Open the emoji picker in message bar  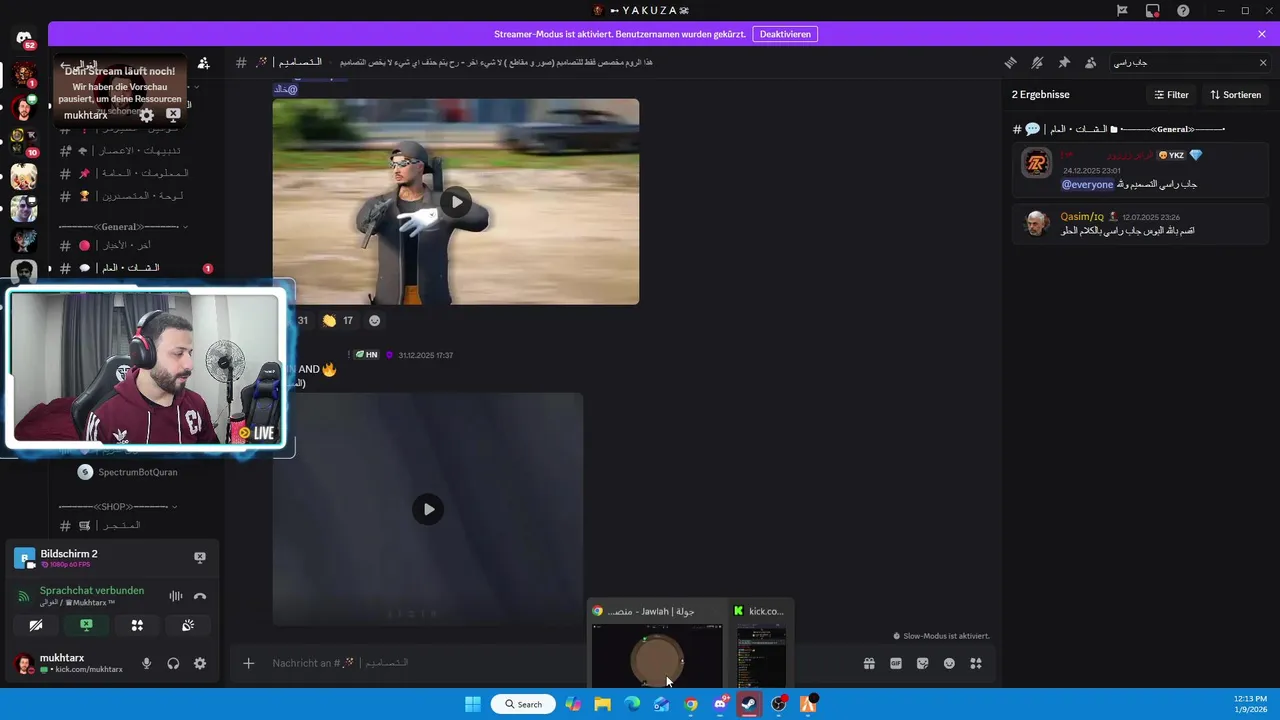point(949,663)
